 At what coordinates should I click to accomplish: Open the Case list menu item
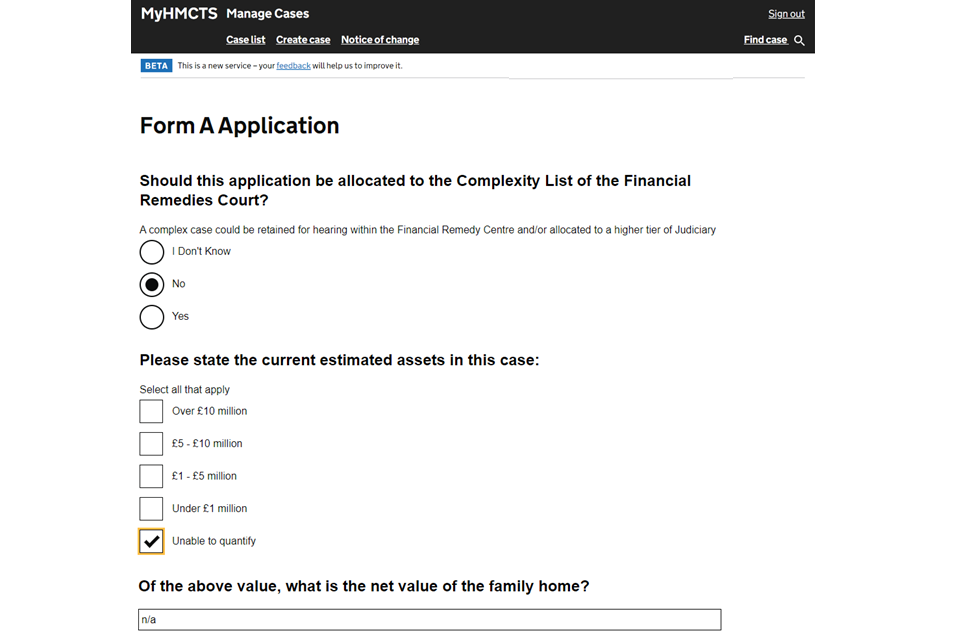(x=246, y=40)
